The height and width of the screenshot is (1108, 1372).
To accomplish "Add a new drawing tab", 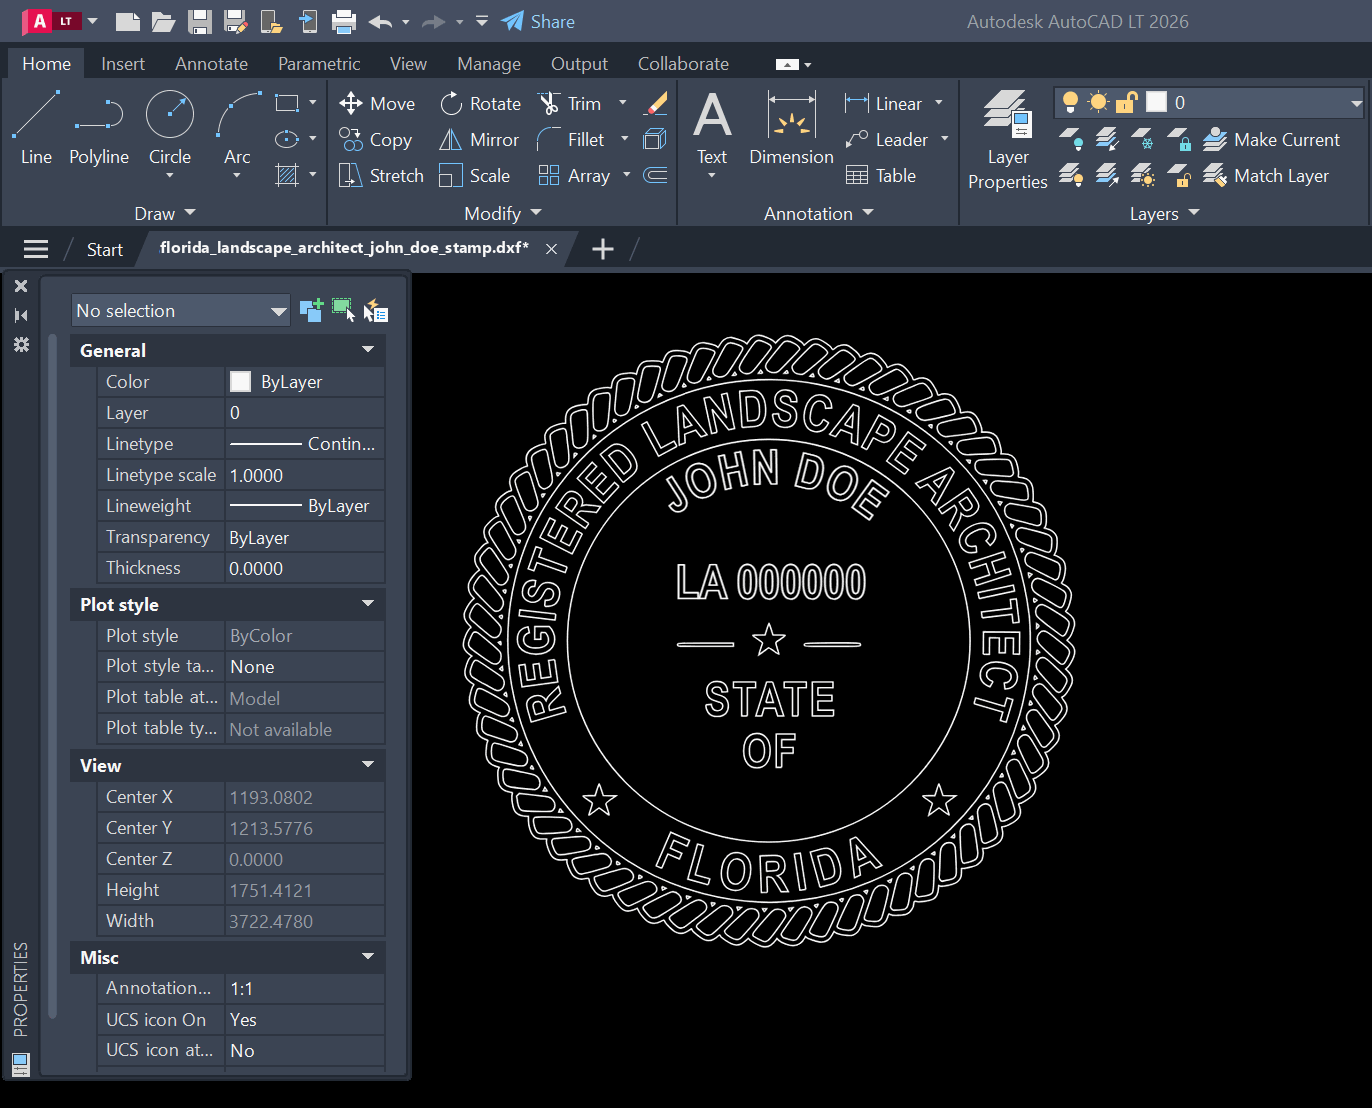I will tap(603, 249).
